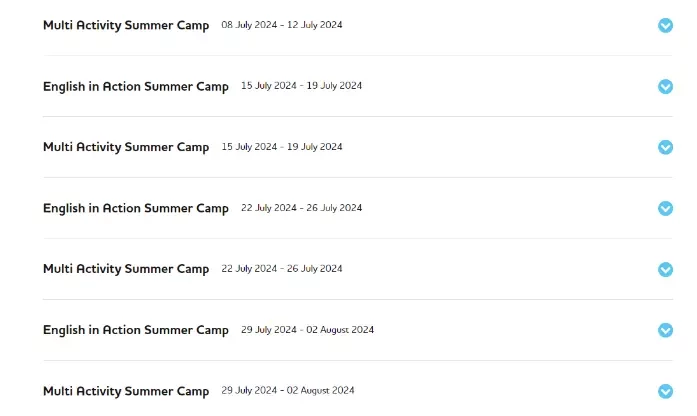The height and width of the screenshot is (416, 697).
Task: Open English in Action Summer Camp heading, 22 July row
Action: click(x=136, y=208)
